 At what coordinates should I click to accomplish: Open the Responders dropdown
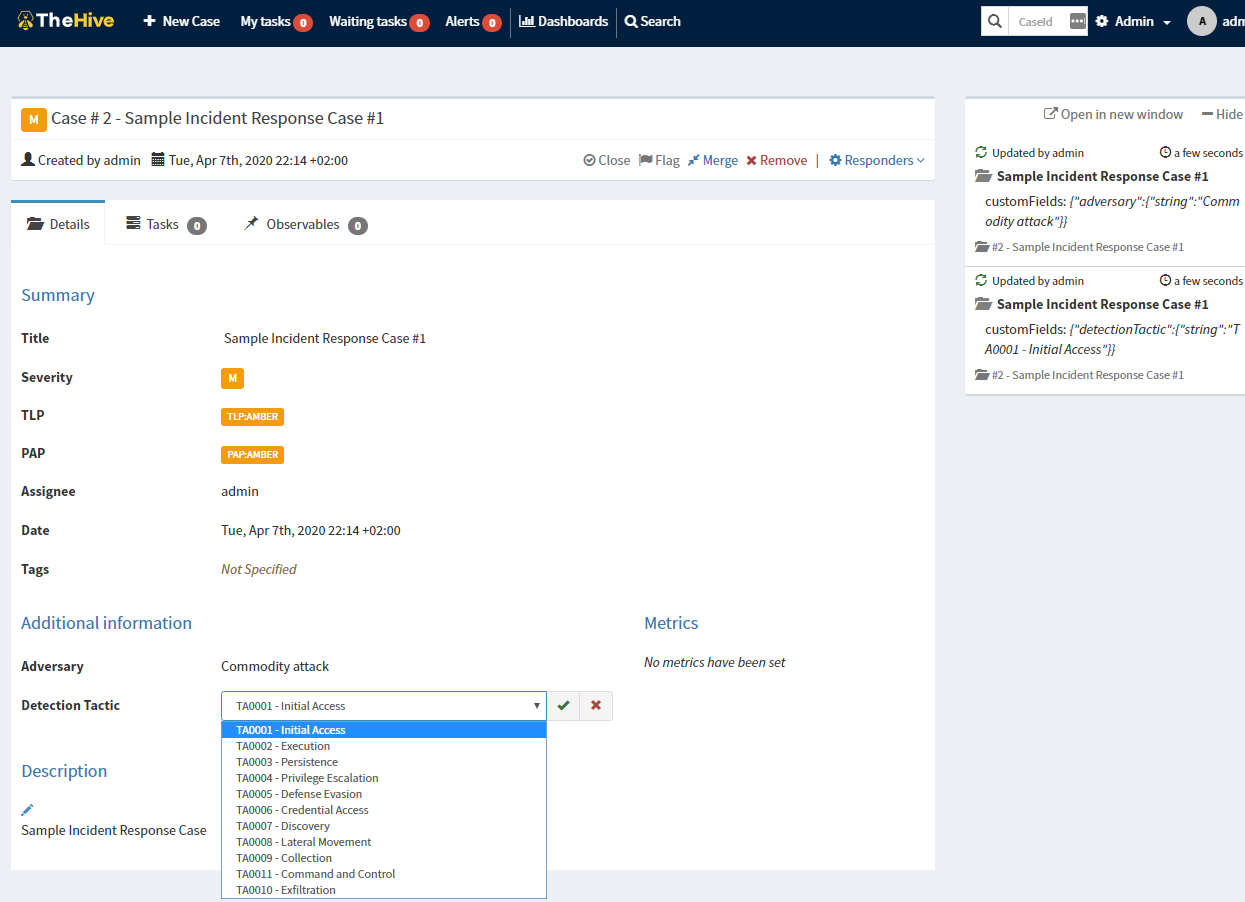pos(875,159)
